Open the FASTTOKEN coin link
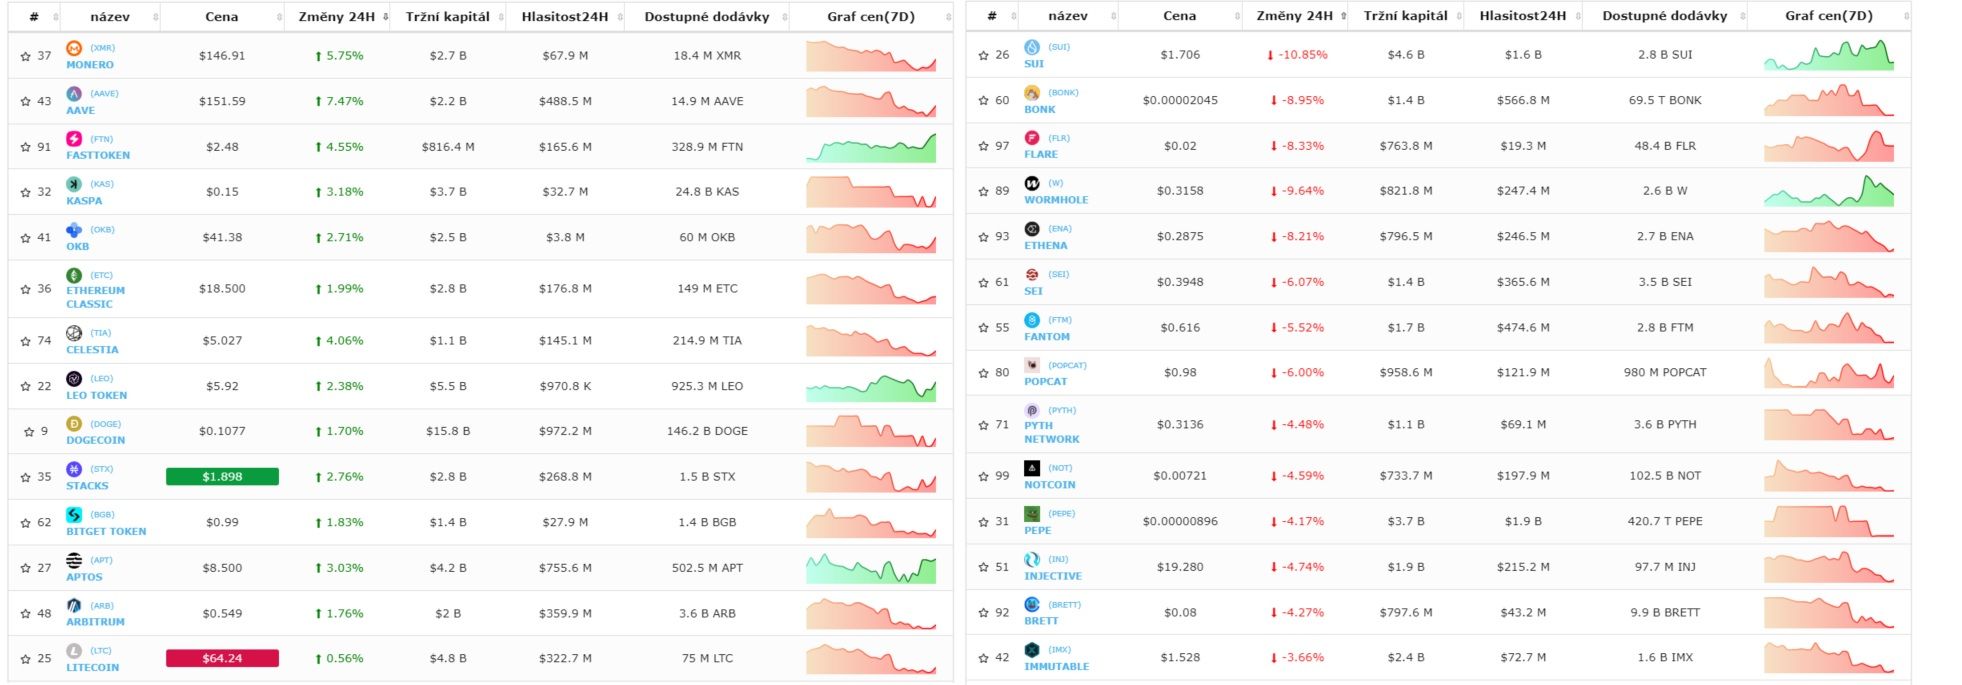This screenshot has height=685, width=1962. click(98, 155)
